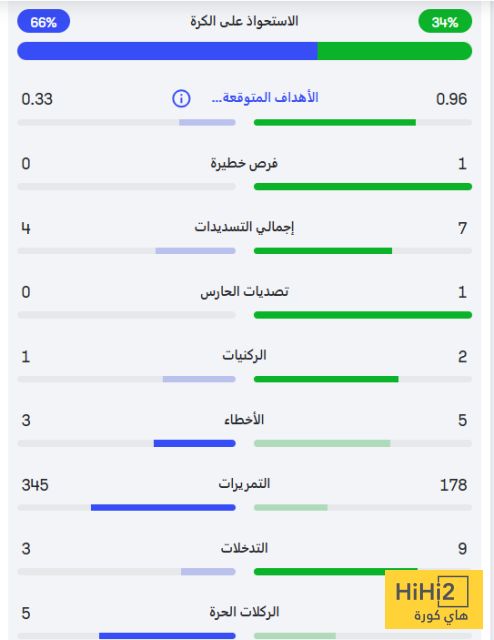
Task: Click the HiHi2 هاي كورة logo
Action: point(434,599)
